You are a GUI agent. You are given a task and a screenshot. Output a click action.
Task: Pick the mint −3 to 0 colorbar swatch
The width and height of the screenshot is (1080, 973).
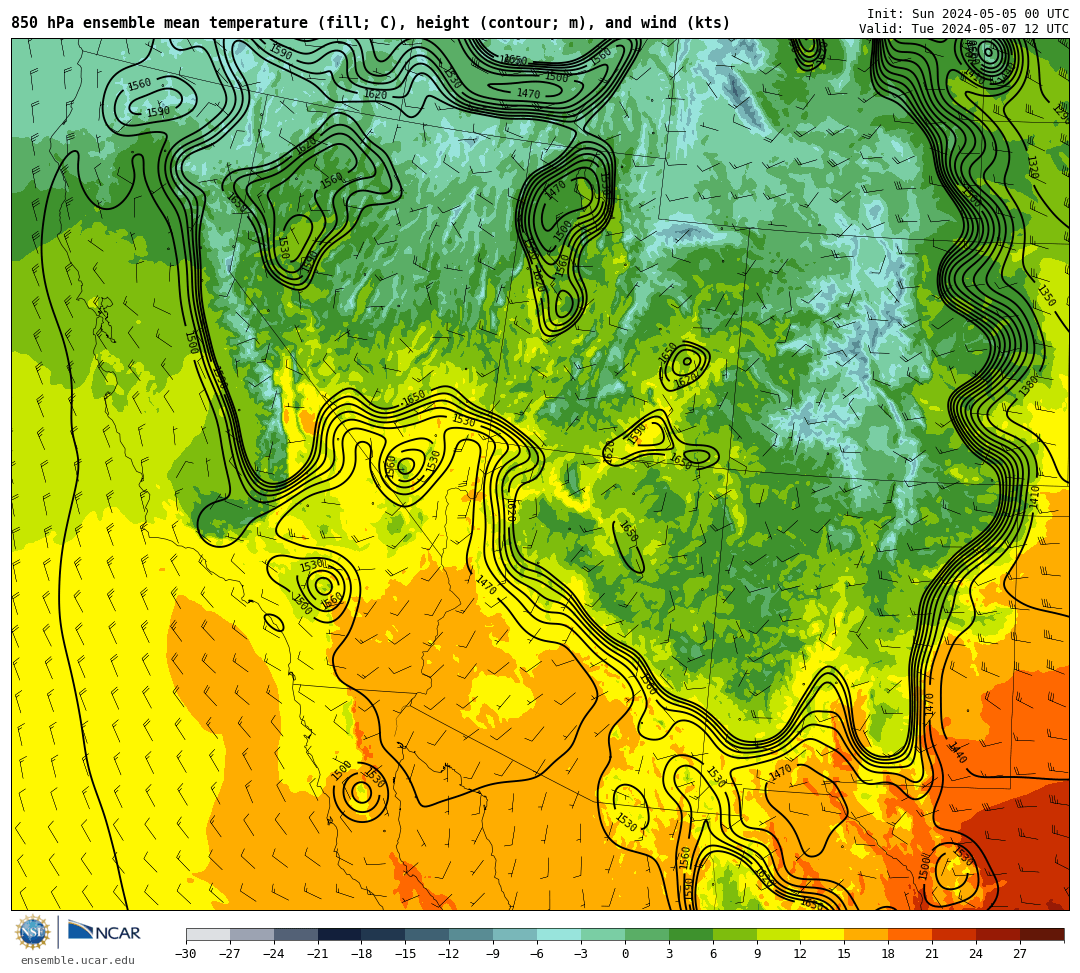[603, 934]
